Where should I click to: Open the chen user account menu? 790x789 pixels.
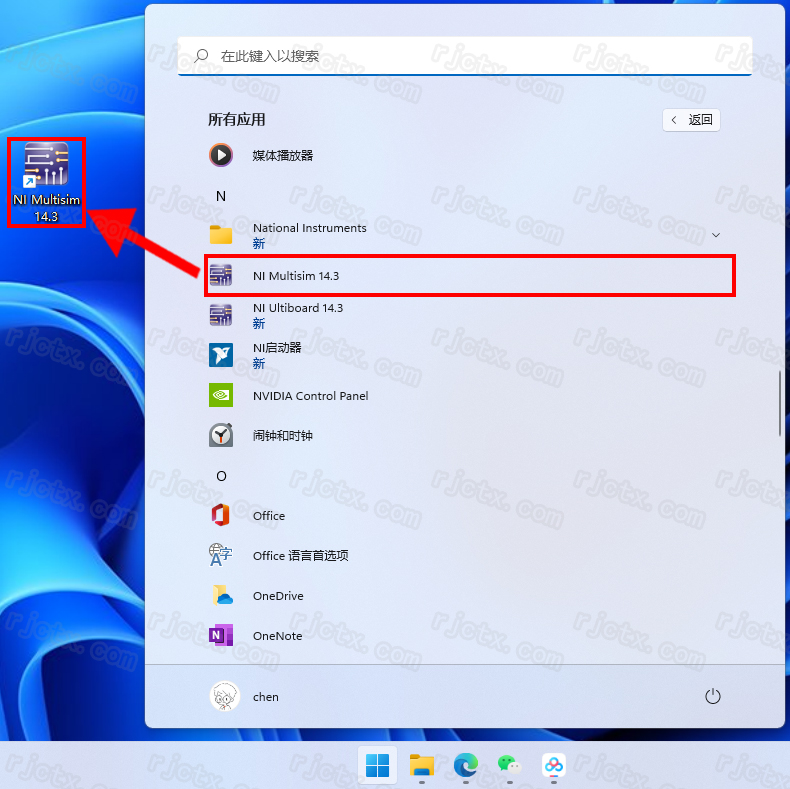245,696
